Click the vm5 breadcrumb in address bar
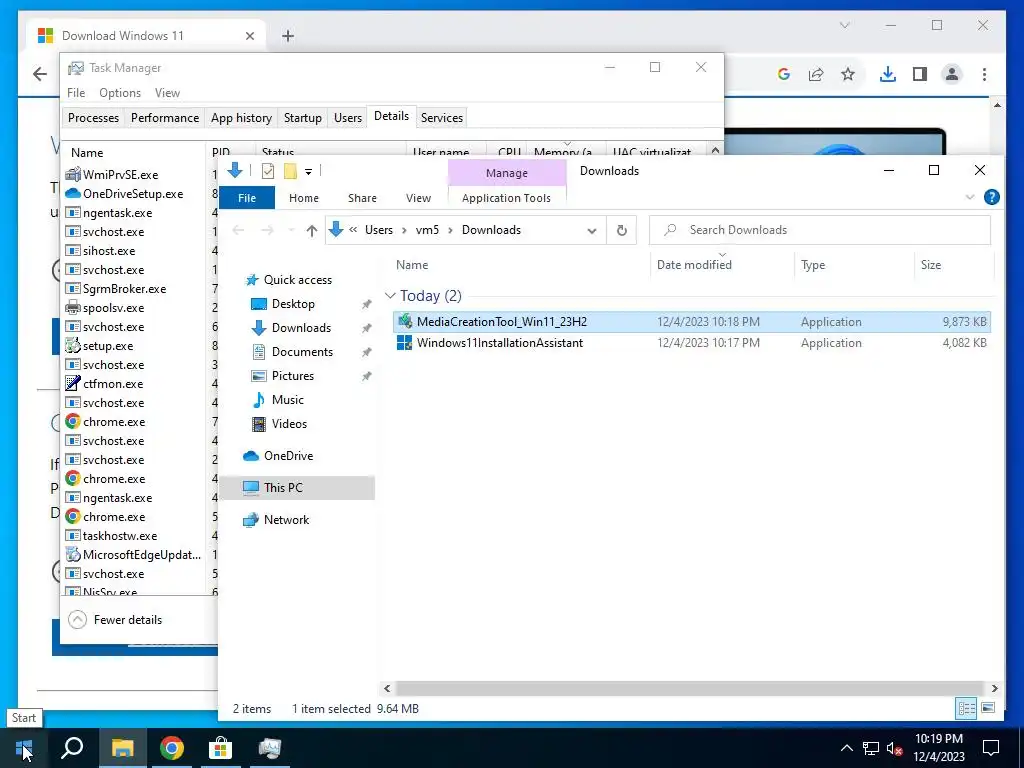 tap(427, 230)
